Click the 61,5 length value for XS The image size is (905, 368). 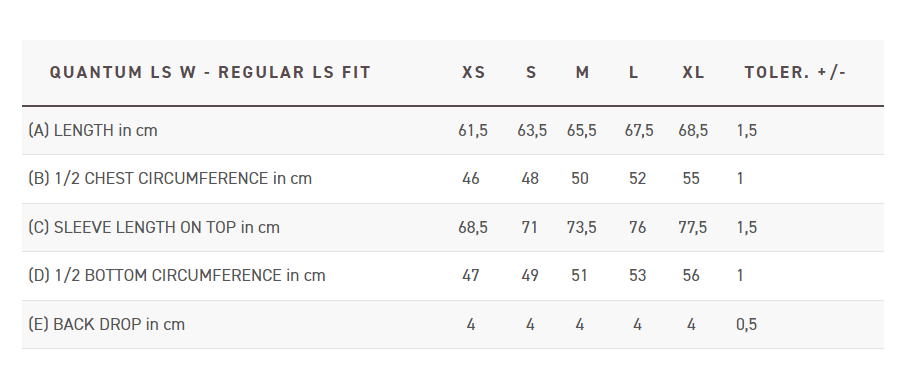(x=473, y=131)
